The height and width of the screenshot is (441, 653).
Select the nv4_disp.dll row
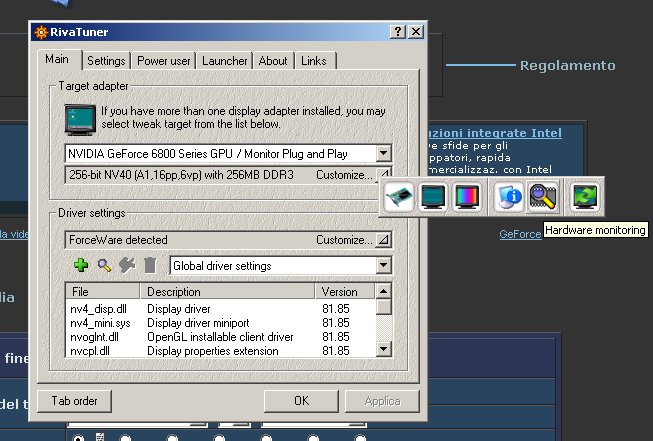(x=220, y=309)
